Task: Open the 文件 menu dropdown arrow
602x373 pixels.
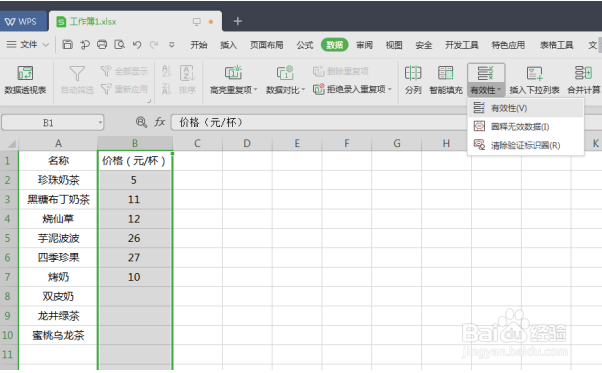Action: coord(46,45)
